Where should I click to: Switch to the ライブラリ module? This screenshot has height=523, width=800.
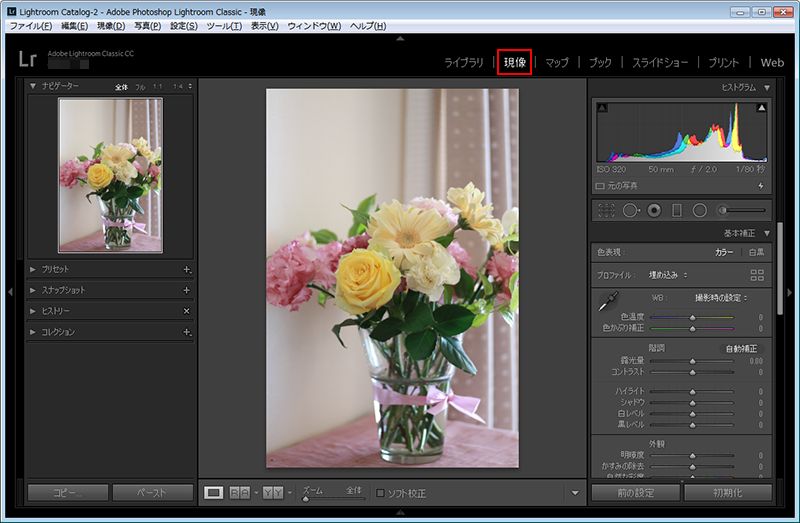tap(464, 62)
